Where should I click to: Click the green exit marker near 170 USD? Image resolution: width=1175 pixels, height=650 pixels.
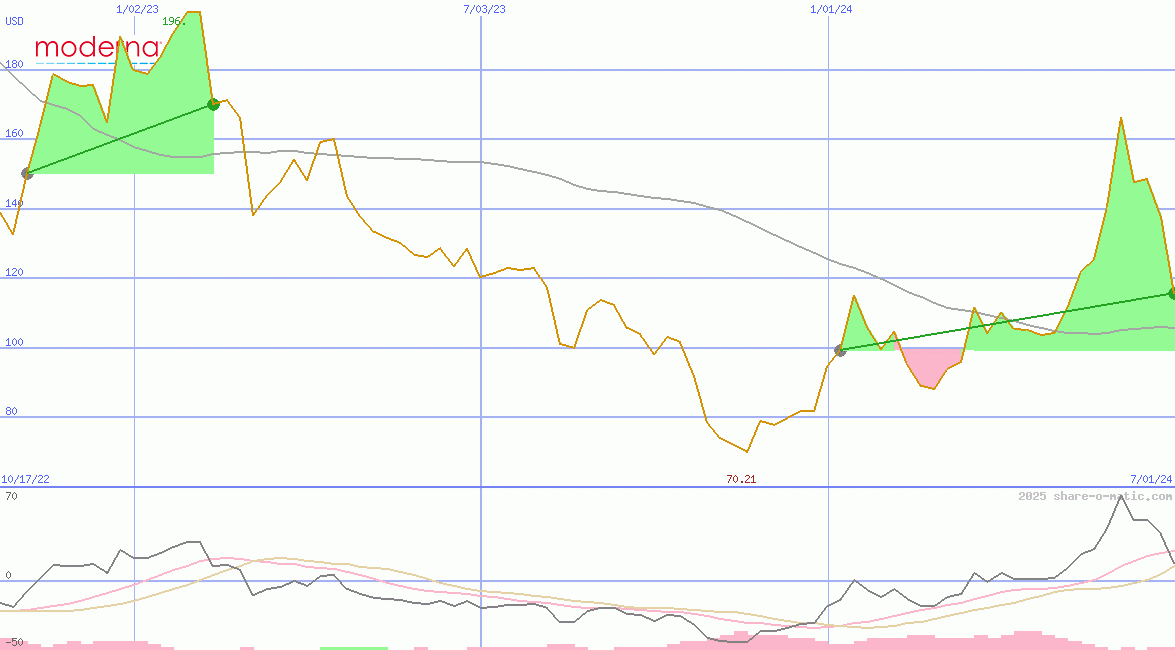tap(213, 104)
